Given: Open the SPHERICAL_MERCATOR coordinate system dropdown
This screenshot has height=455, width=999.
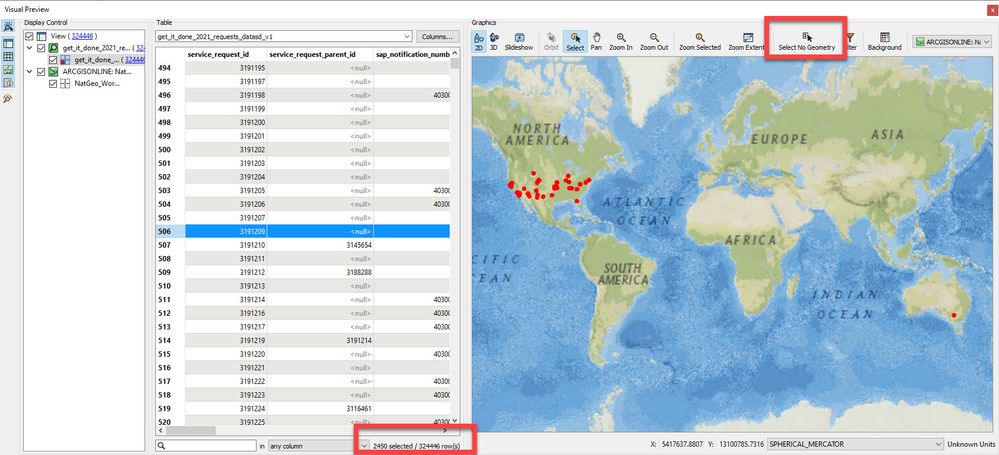Looking at the screenshot, I should (856, 444).
